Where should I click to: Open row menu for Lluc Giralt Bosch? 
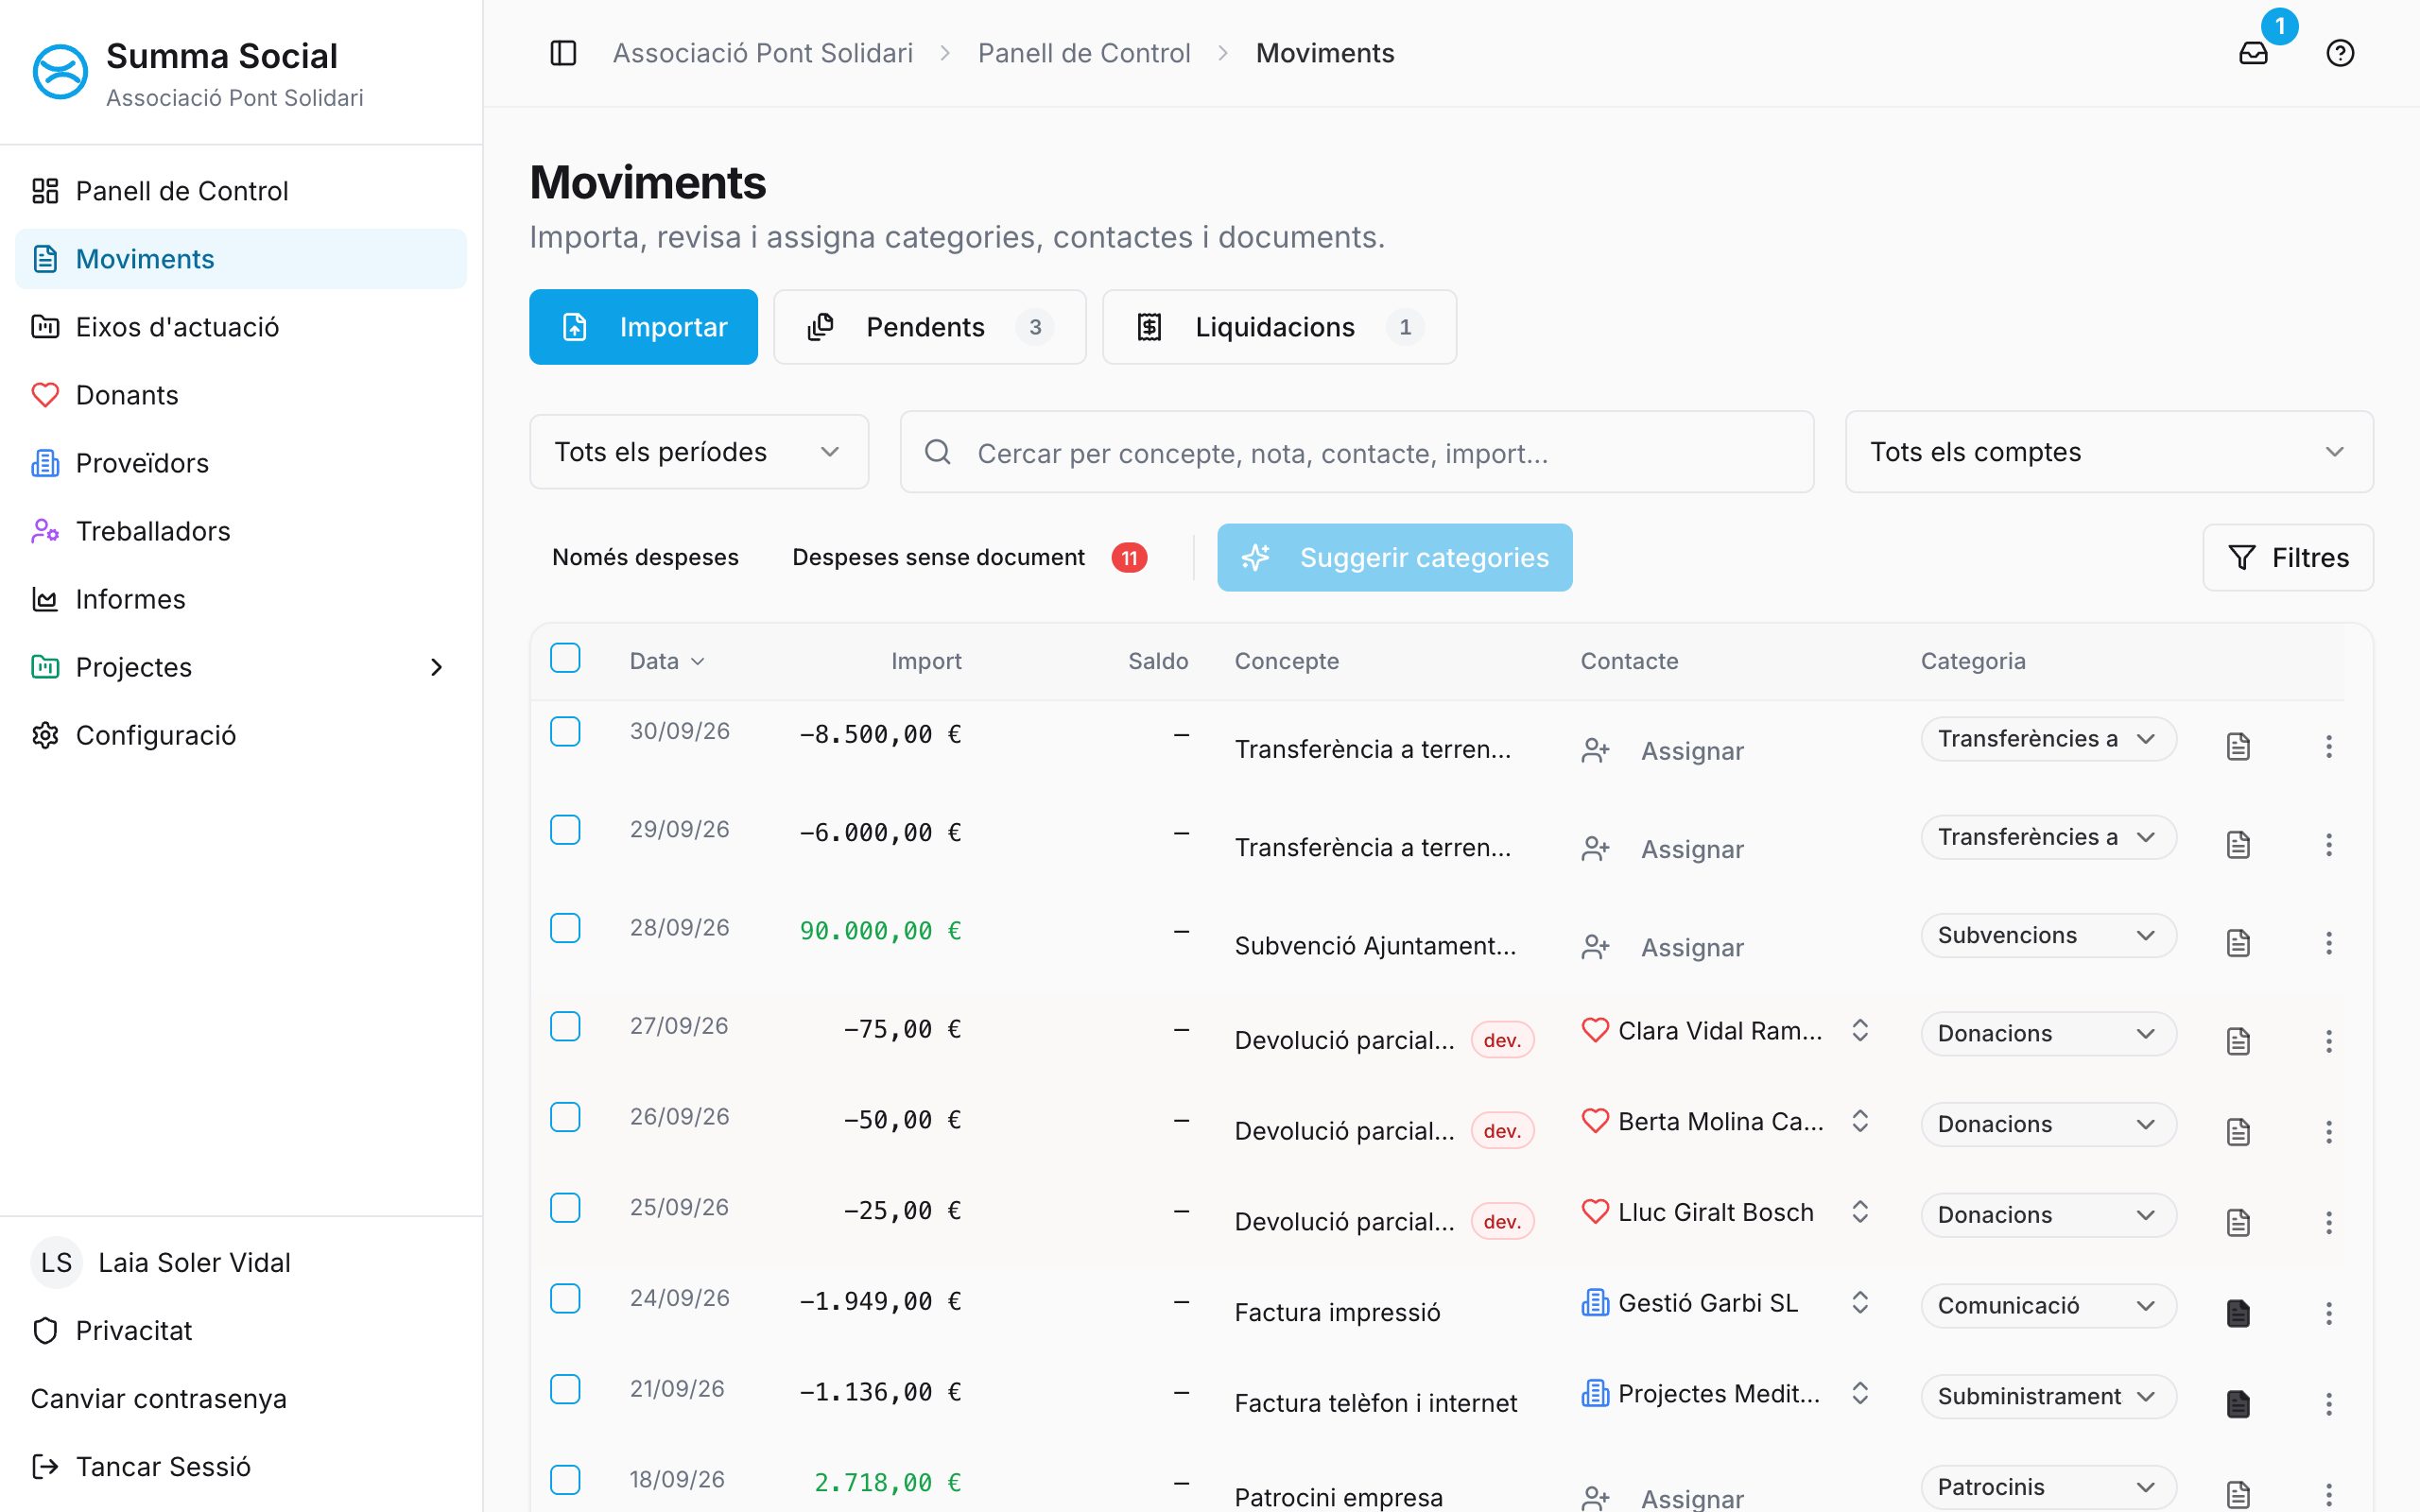pos(2328,1222)
